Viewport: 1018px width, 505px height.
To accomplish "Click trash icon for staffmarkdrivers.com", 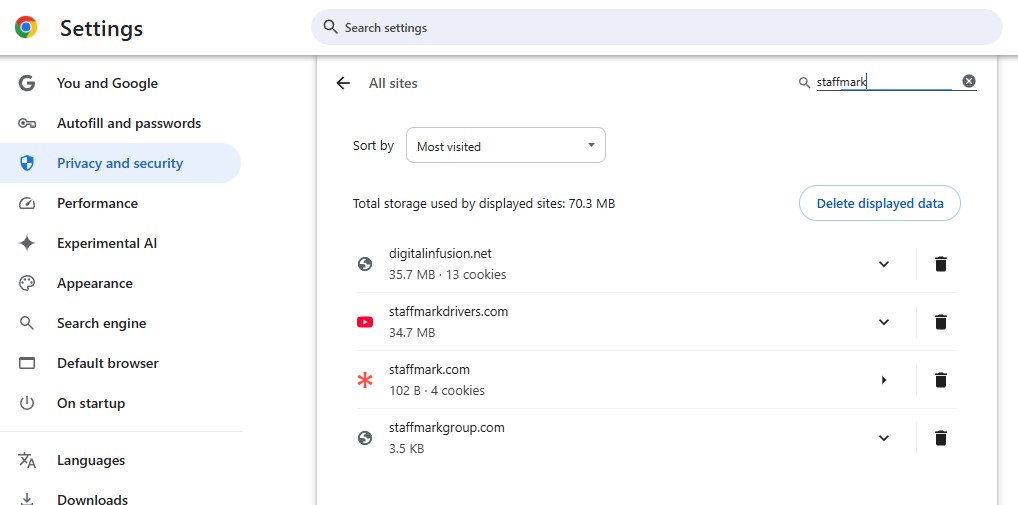I will [940, 322].
